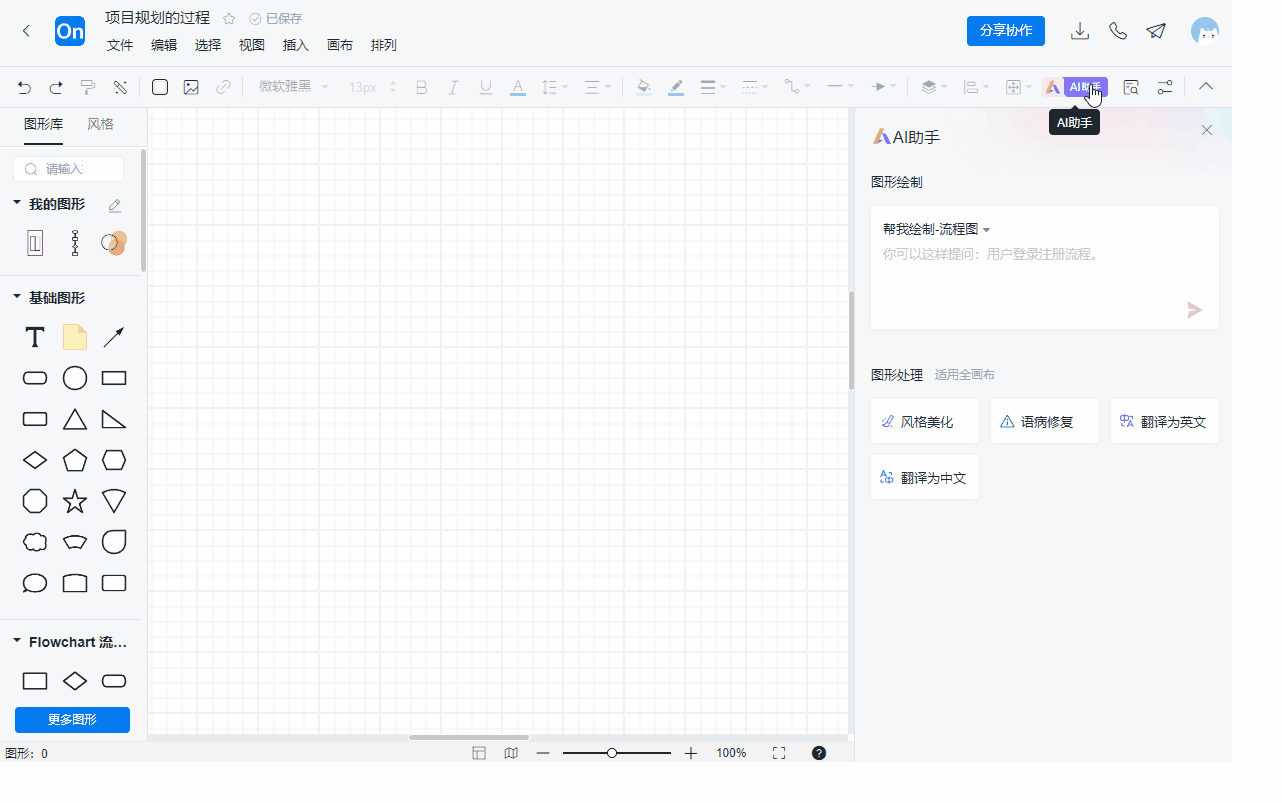Toggle fullscreen view icon
The height and width of the screenshot is (803, 1282).
click(779, 753)
